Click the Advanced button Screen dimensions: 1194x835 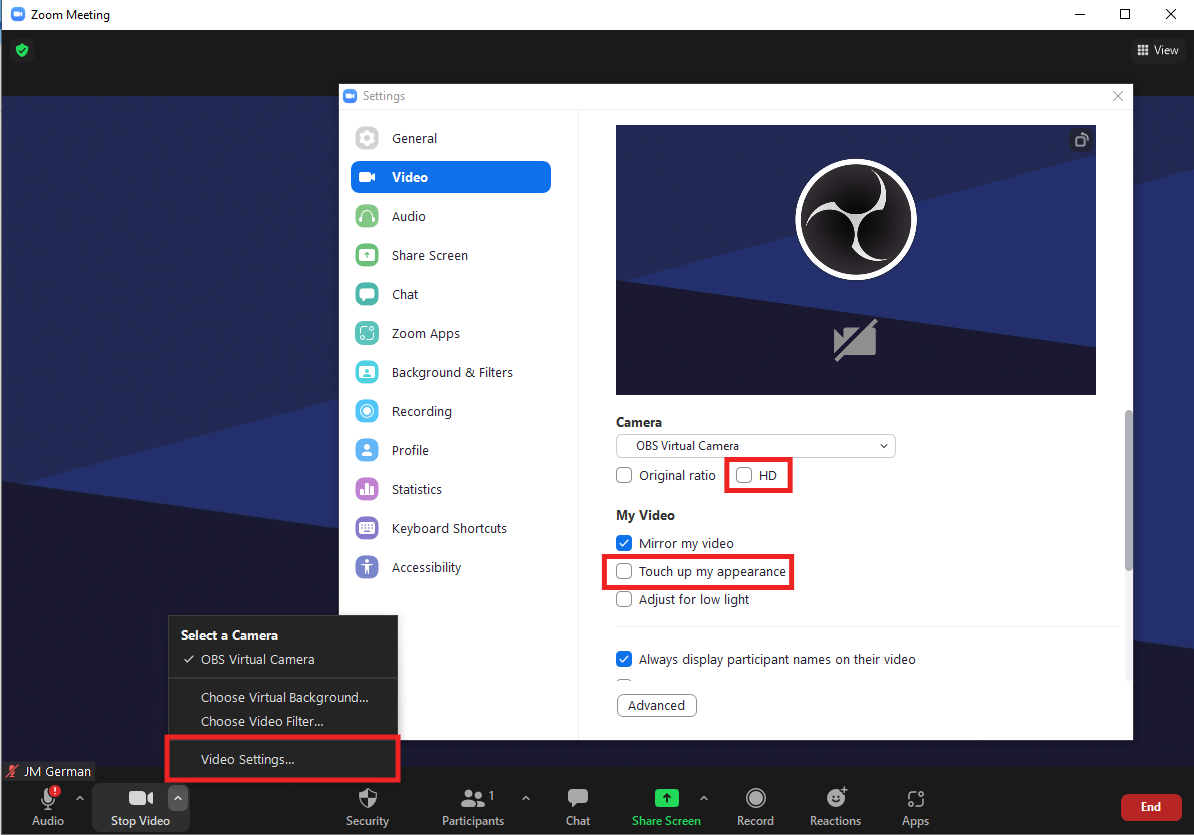[656, 706]
